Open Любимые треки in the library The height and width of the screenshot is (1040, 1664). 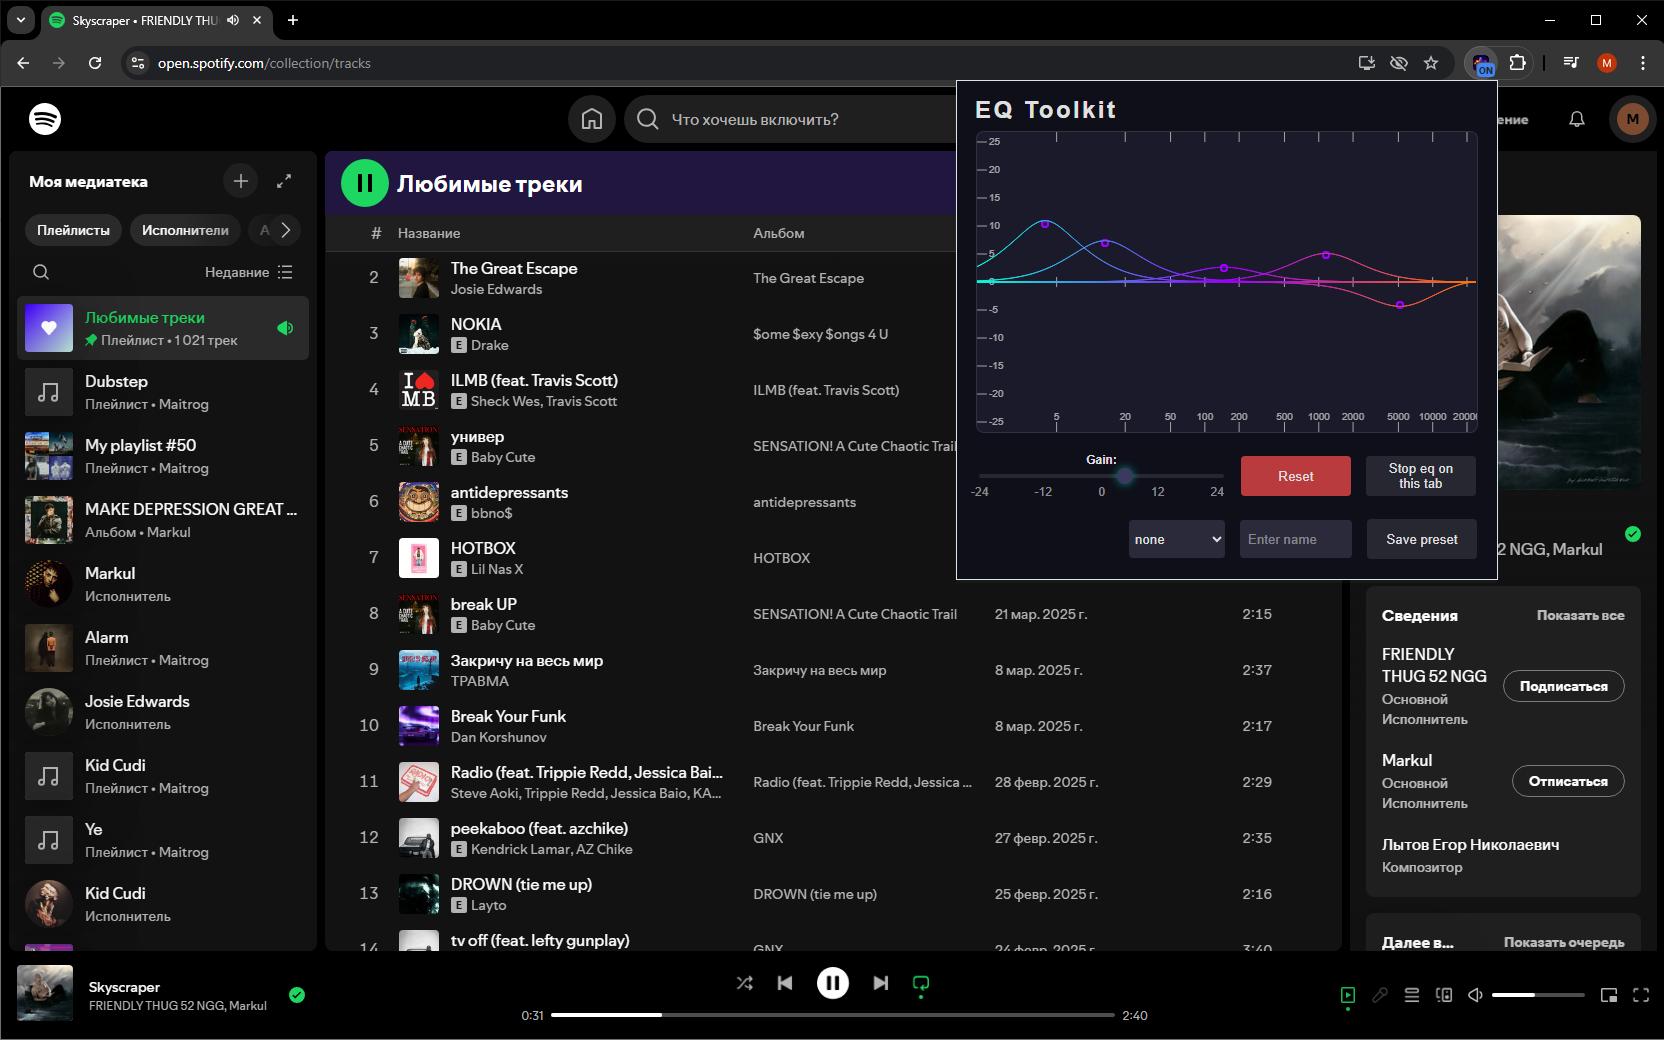click(163, 328)
